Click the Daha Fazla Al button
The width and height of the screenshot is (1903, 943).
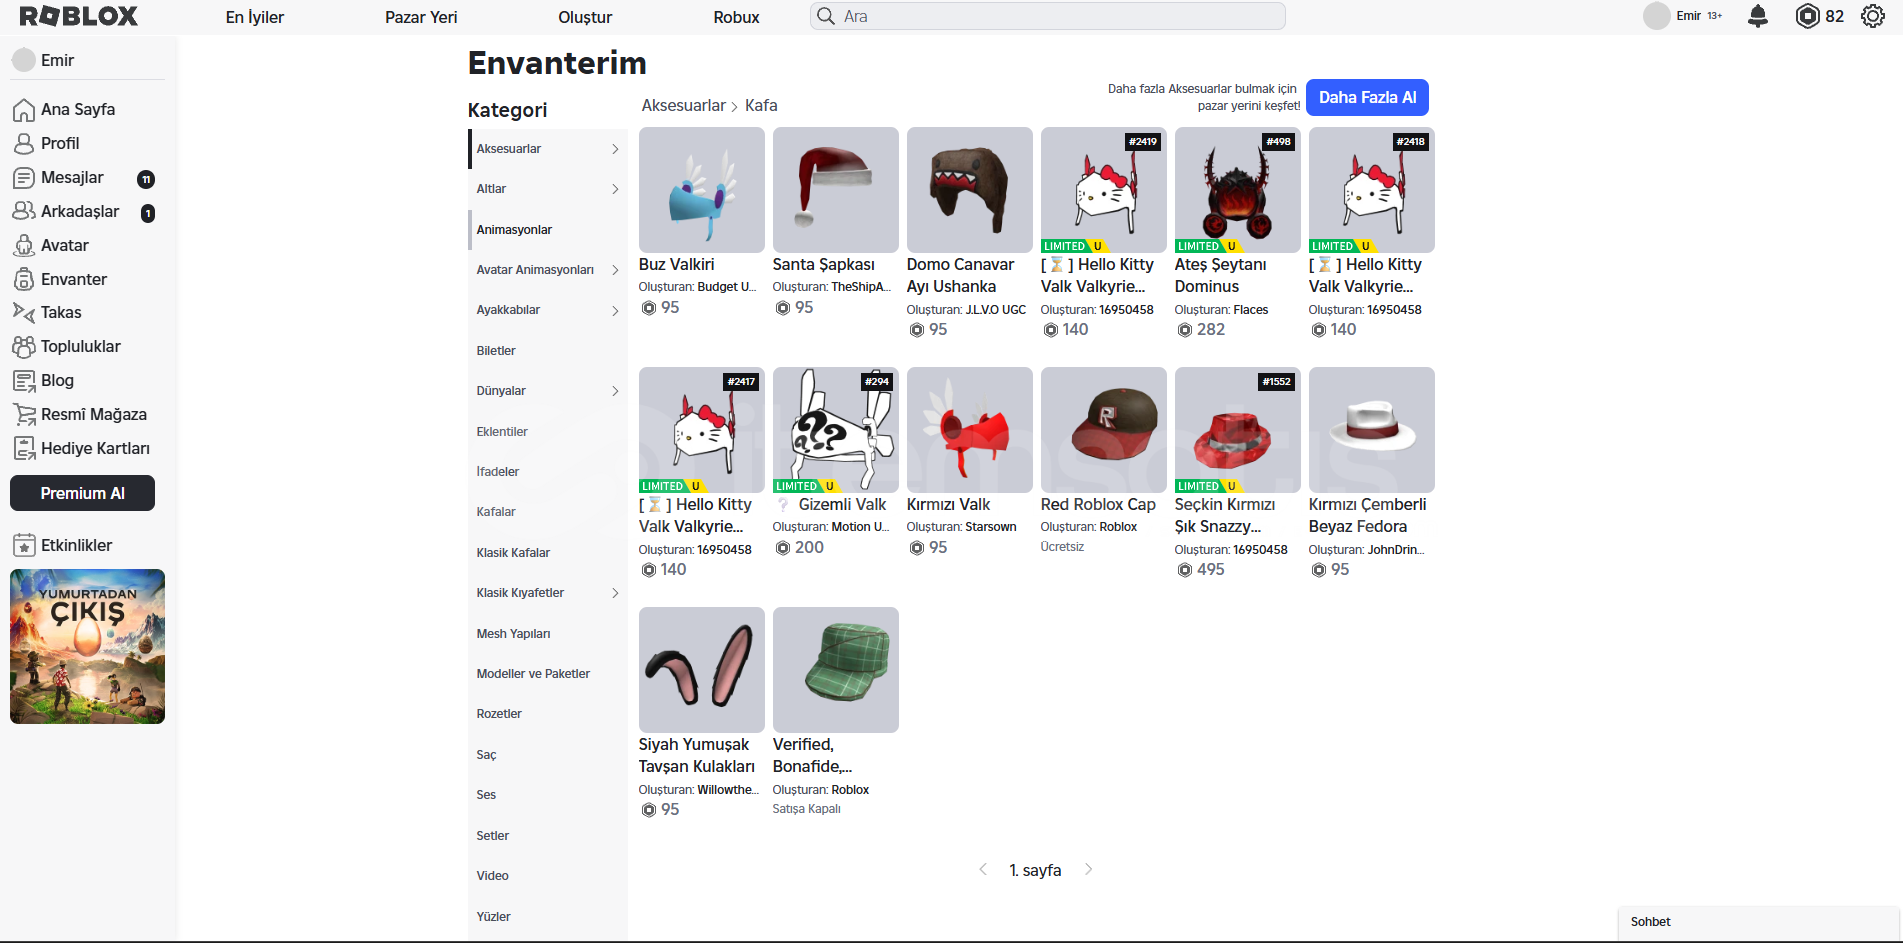click(1367, 97)
